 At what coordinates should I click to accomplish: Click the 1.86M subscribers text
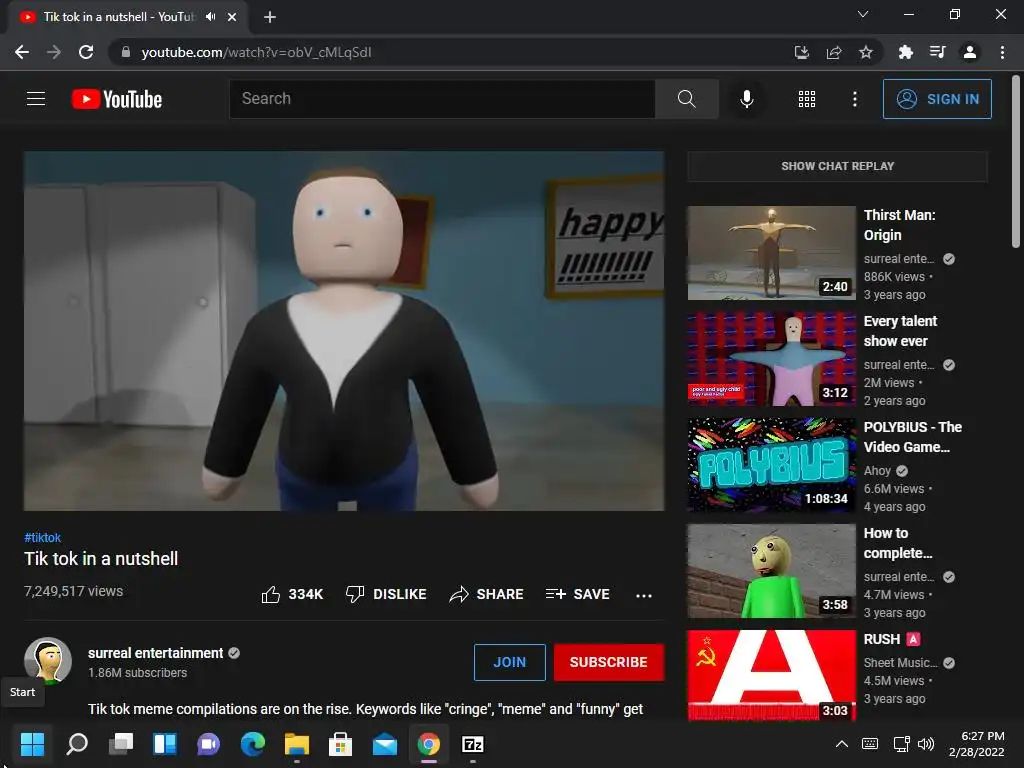click(137, 673)
